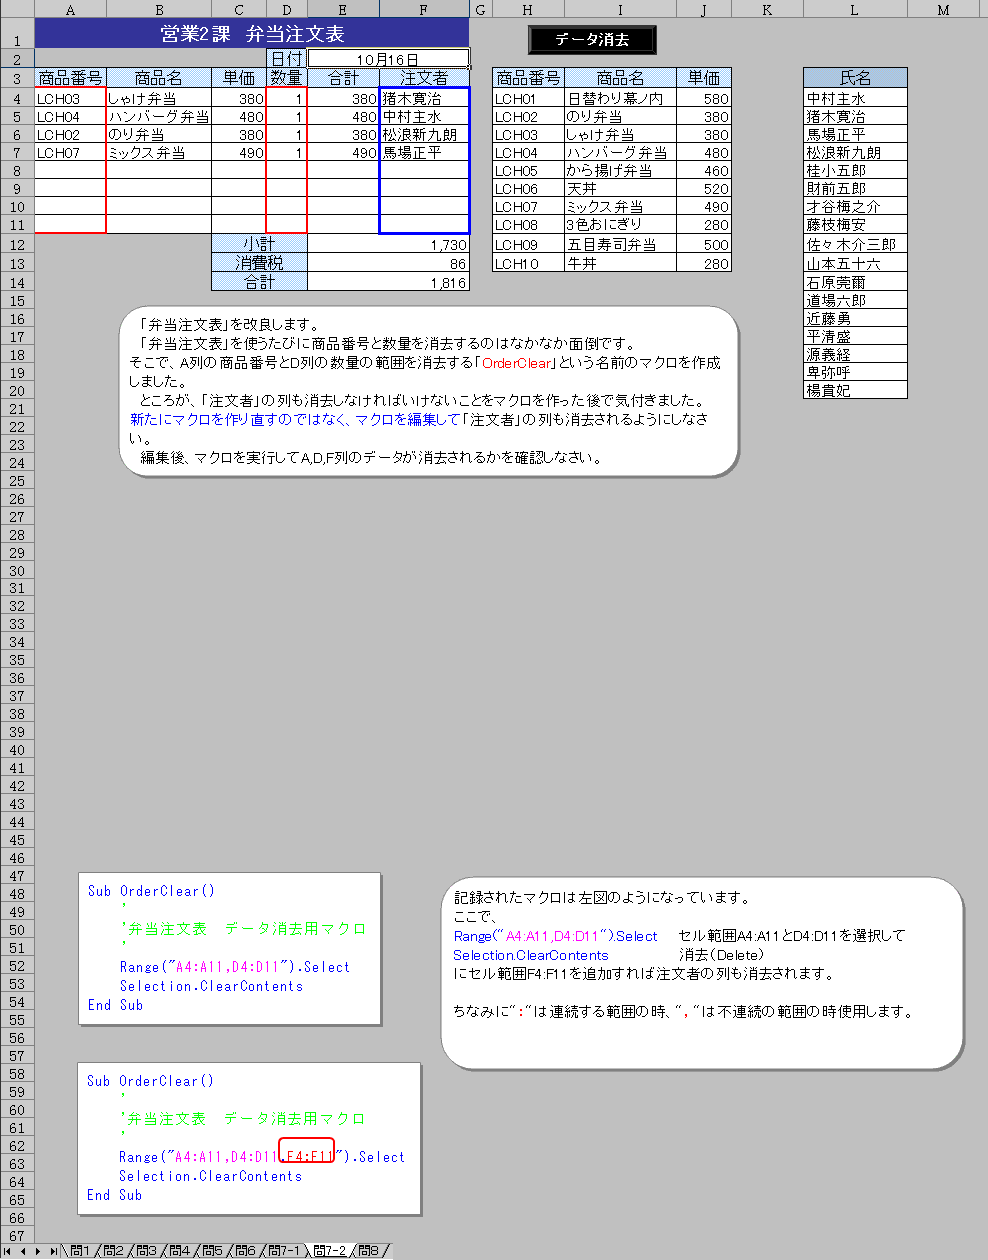988x1260 pixels.
Task: Switch to the 問2 sheet tab
Action: click(x=113, y=1251)
